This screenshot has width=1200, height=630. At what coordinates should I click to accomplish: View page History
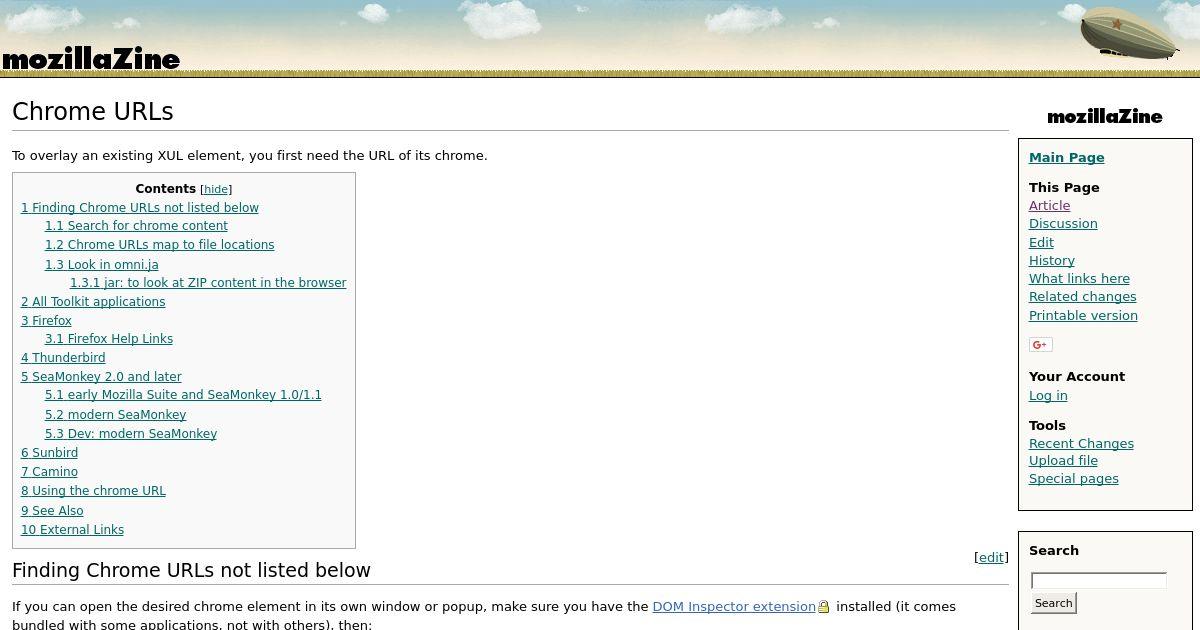point(1051,261)
